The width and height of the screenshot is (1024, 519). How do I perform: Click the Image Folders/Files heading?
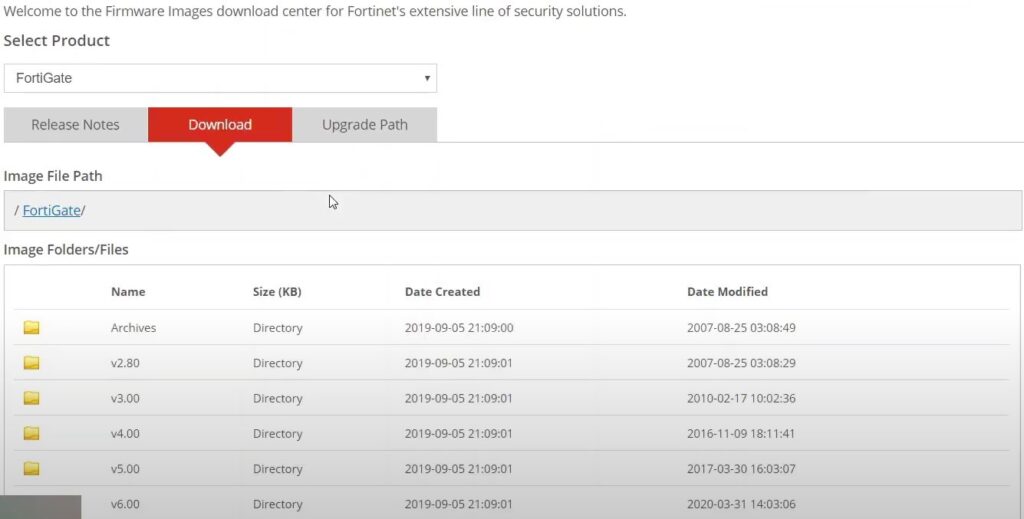click(x=66, y=250)
